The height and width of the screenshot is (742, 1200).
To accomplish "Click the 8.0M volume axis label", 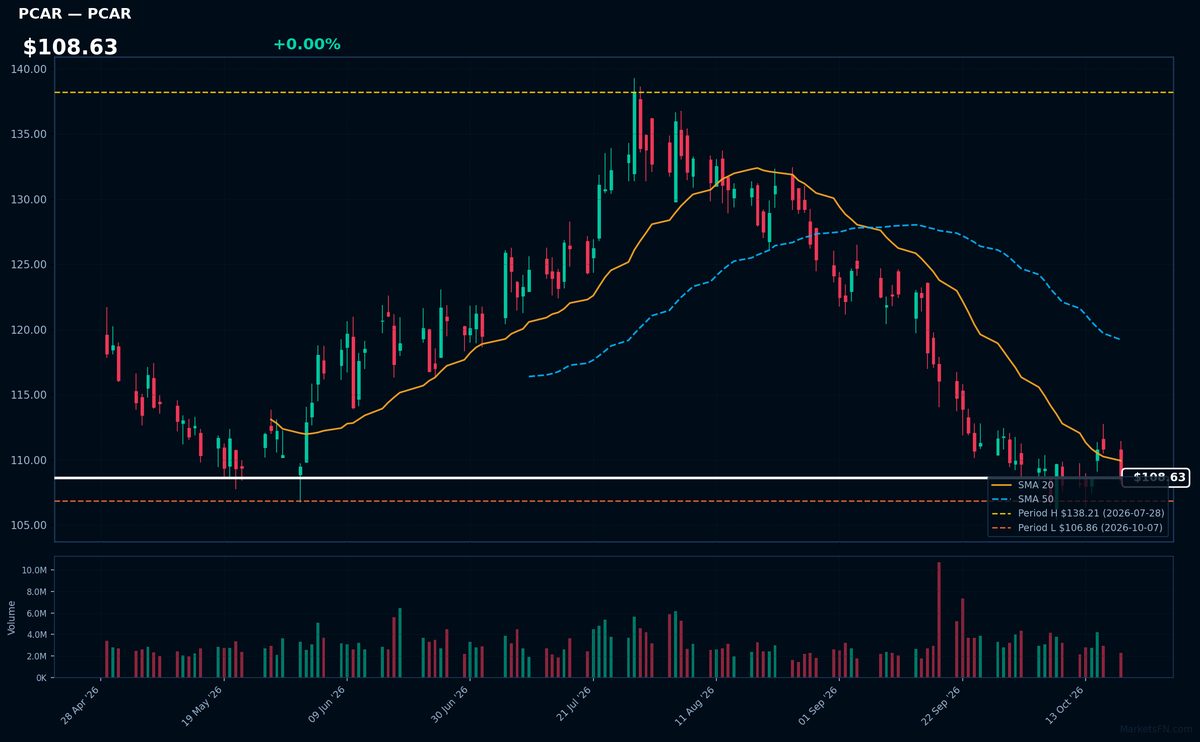I will pyautogui.click(x=35, y=592).
